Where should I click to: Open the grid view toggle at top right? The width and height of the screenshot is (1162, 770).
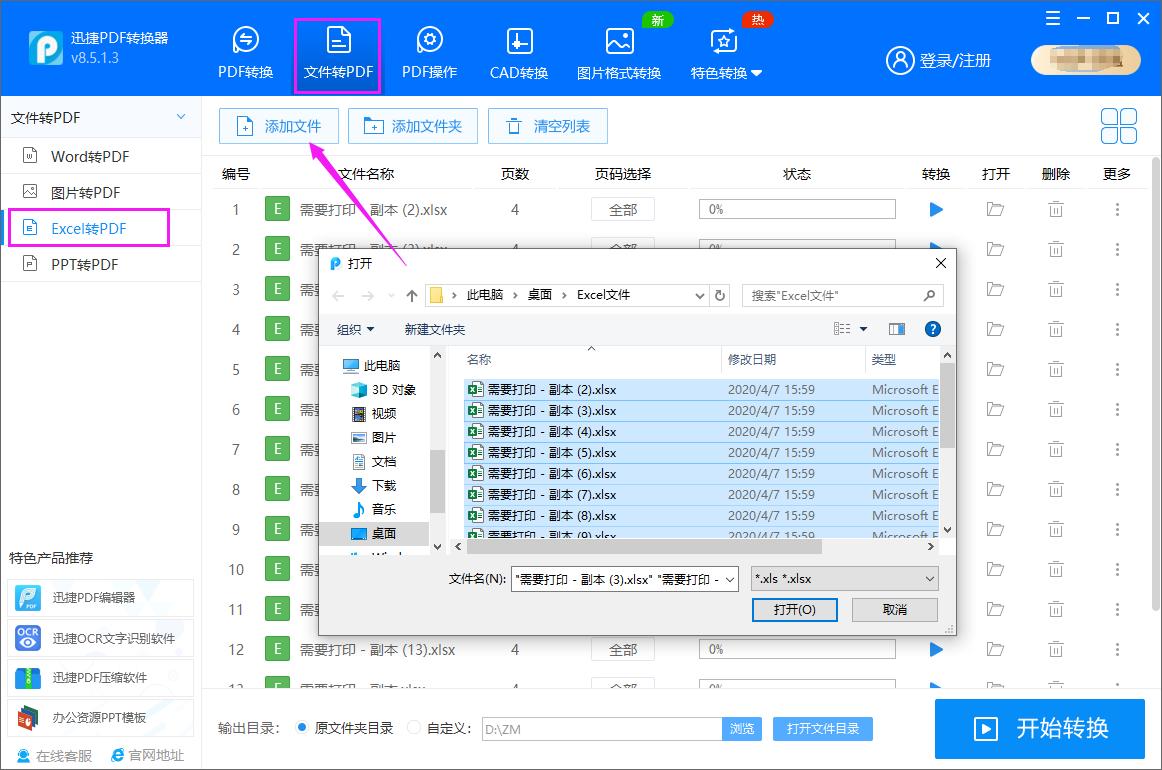pyautogui.click(x=1118, y=126)
